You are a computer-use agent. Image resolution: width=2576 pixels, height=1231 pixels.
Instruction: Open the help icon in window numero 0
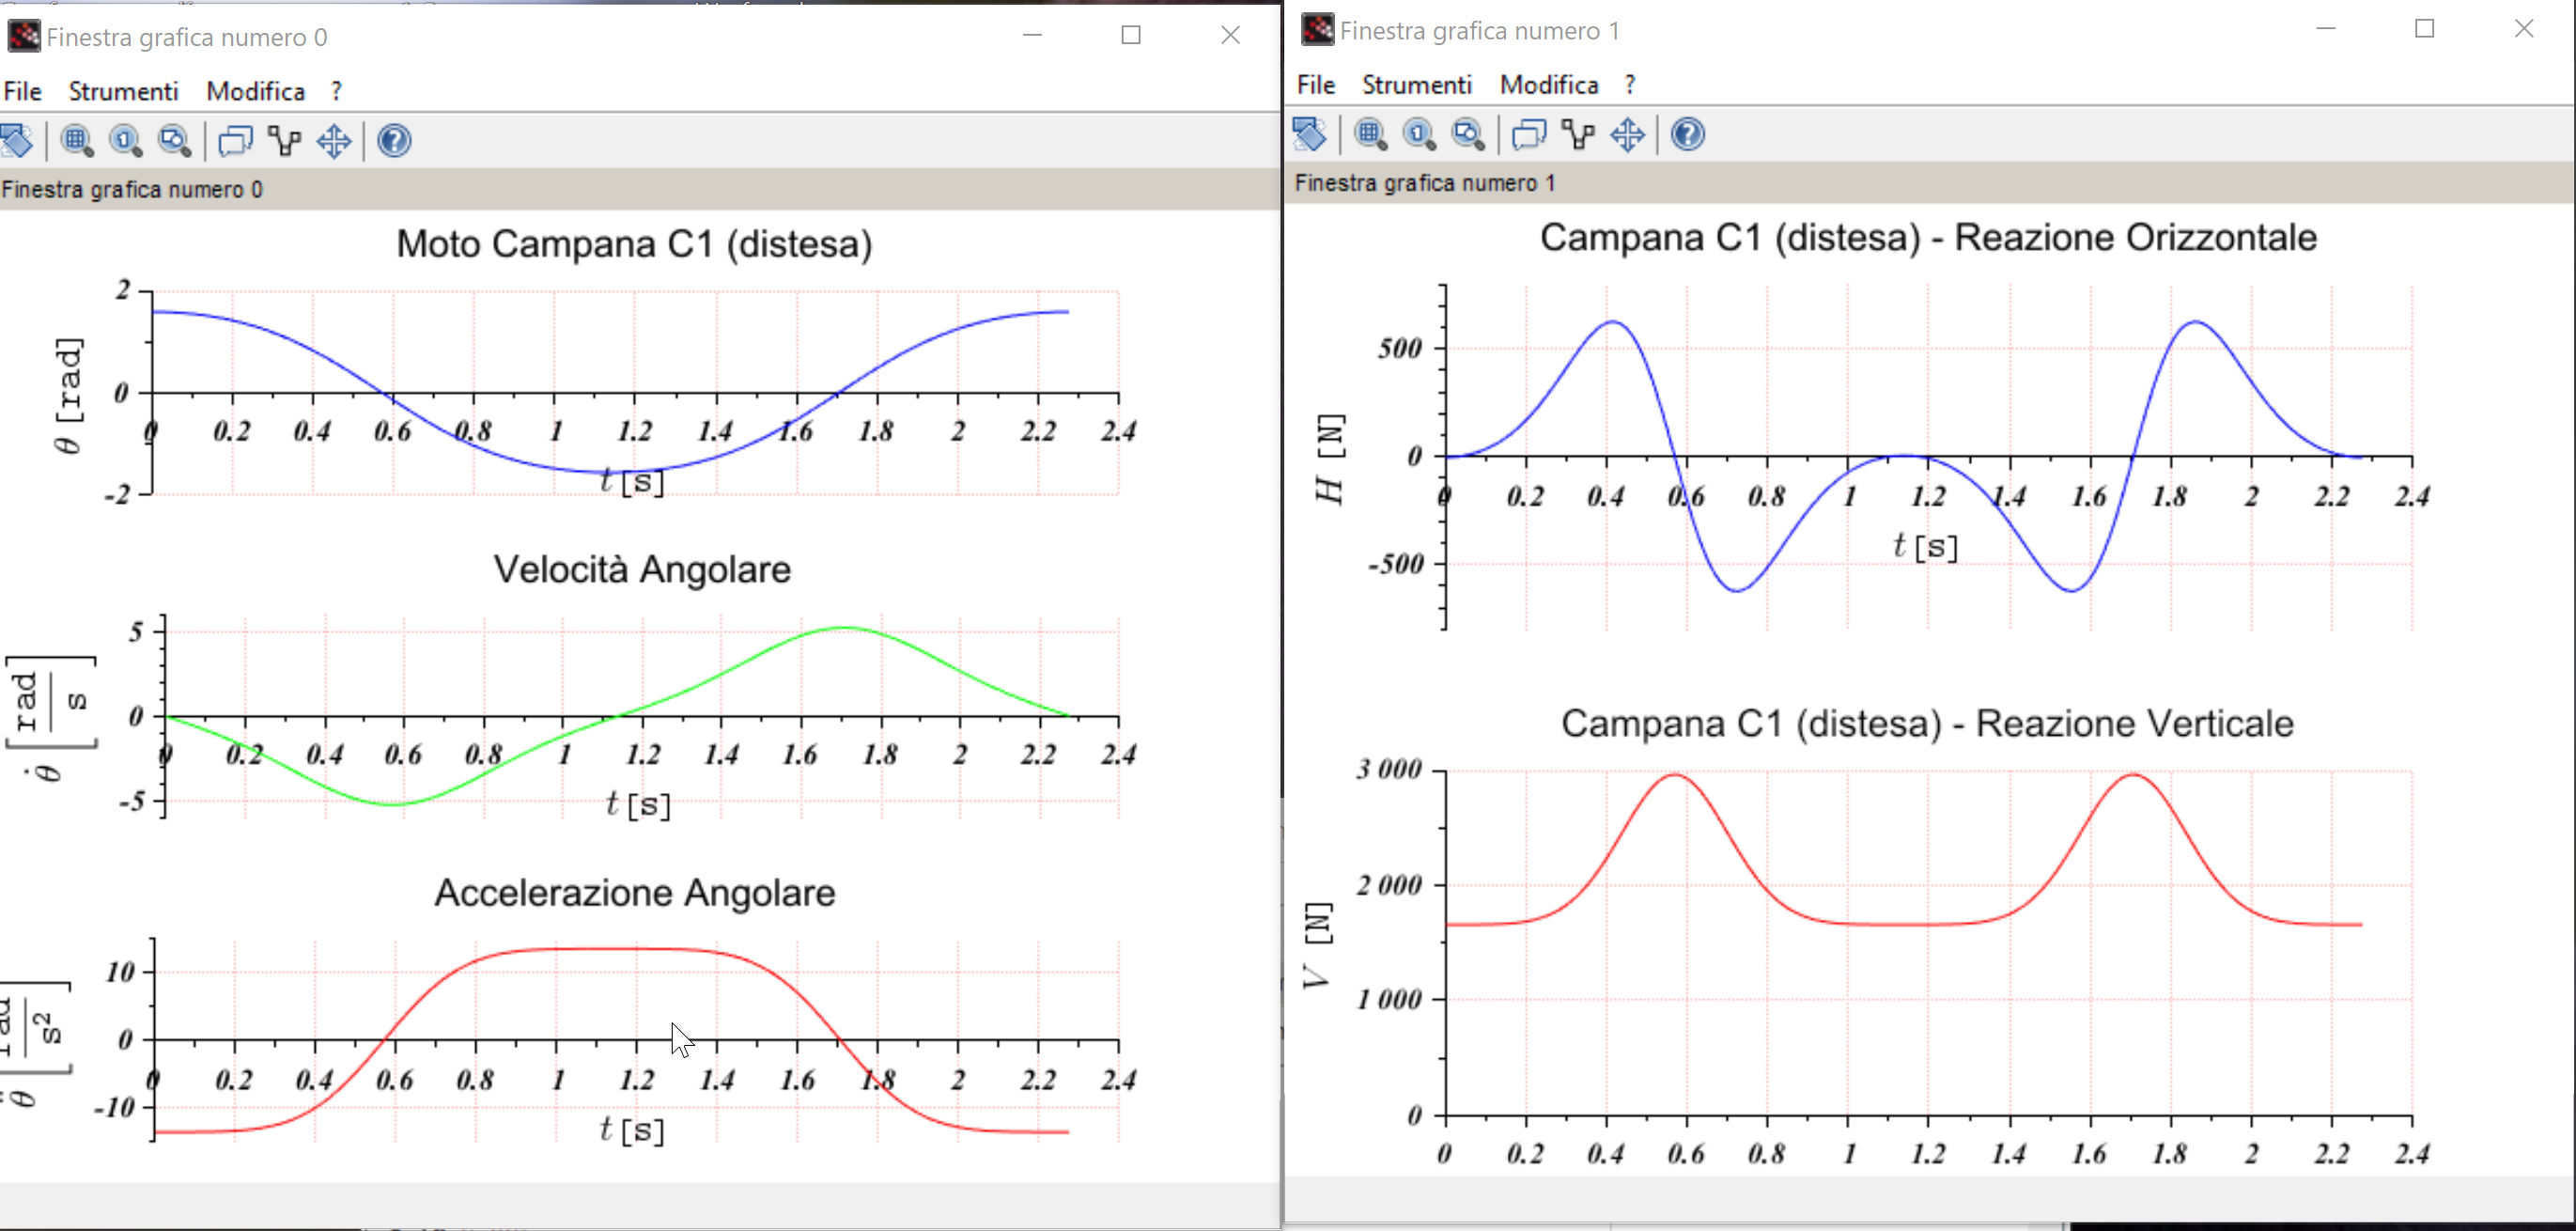(x=394, y=141)
